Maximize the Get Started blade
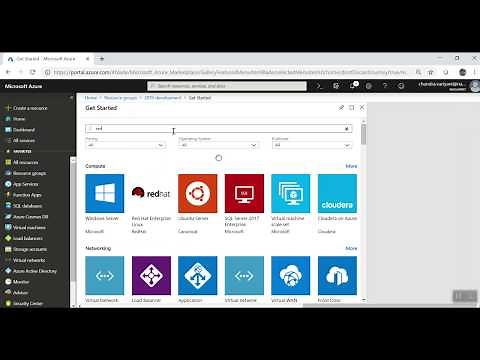Screen dimensions: 480x360 coord(352,108)
